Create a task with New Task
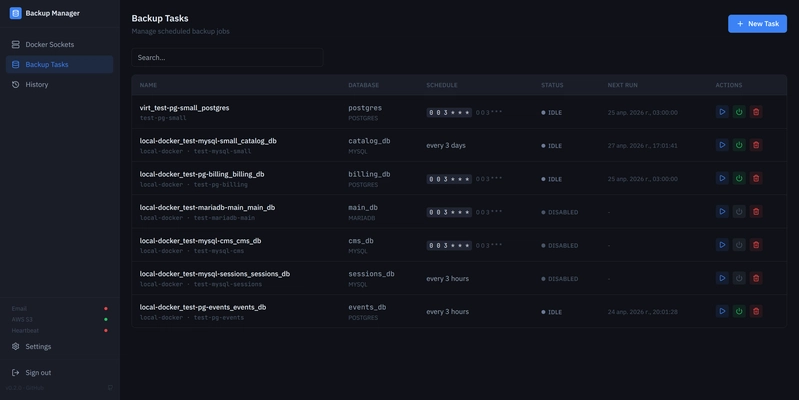 [x=757, y=23]
